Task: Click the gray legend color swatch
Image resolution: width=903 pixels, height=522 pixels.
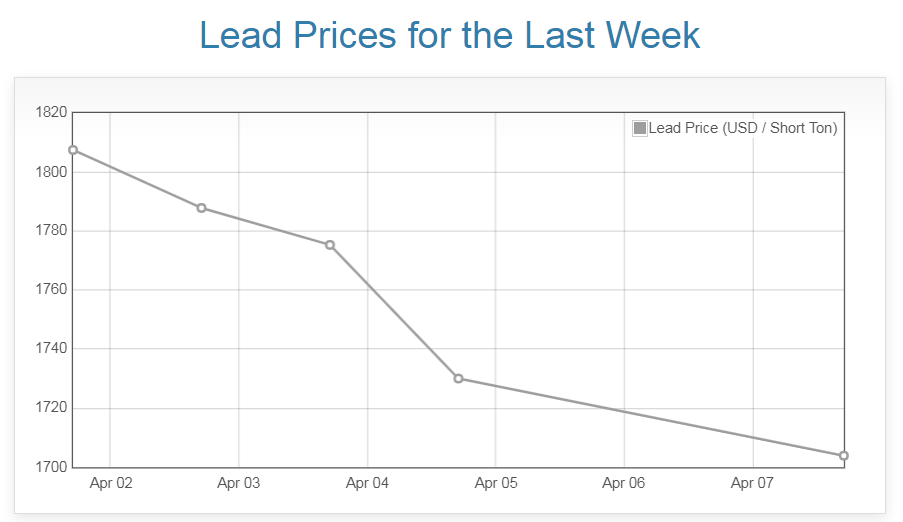Action: 640,128
